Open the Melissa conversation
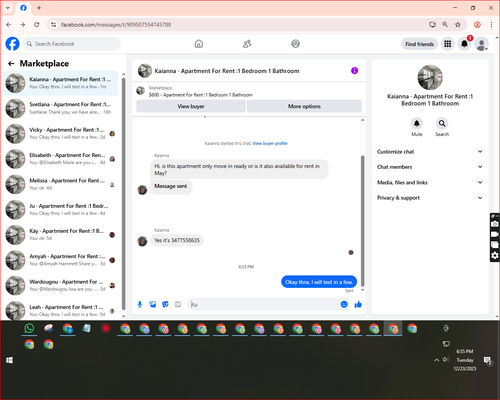Viewport: 500px width, 400px height. (x=61, y=184)
